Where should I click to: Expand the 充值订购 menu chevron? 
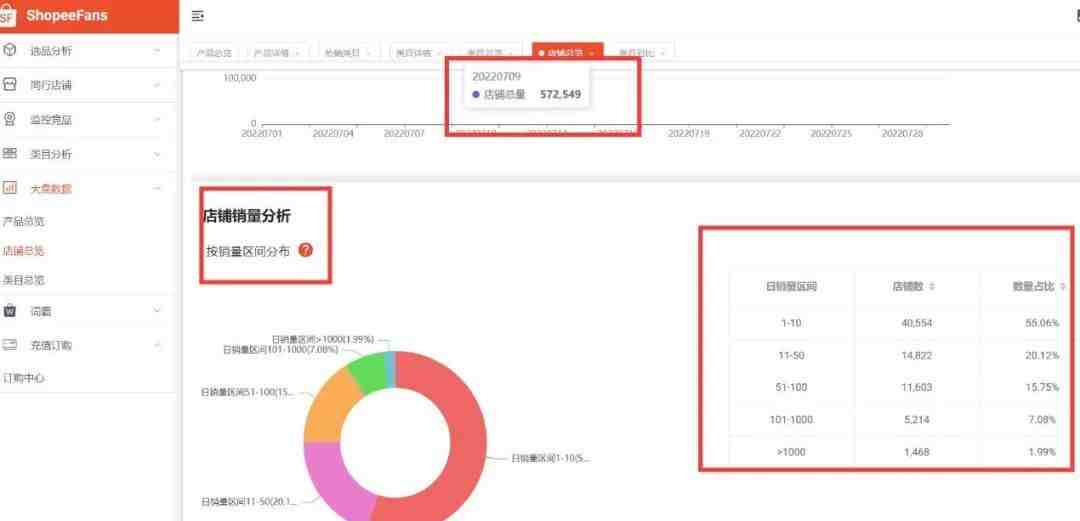pyautogui.click(x=157, y=345)
